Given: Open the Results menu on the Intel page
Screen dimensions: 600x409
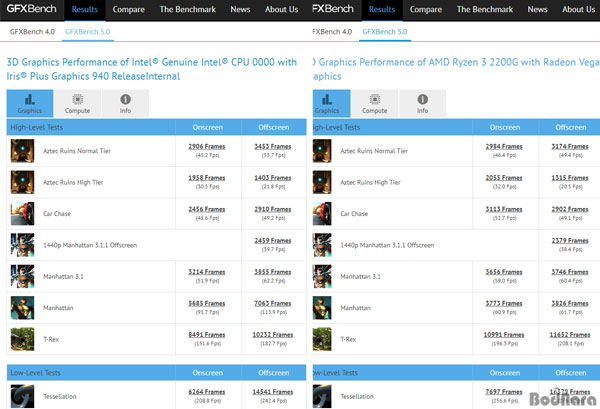Looking at the screenshot, I should point(85,10).
